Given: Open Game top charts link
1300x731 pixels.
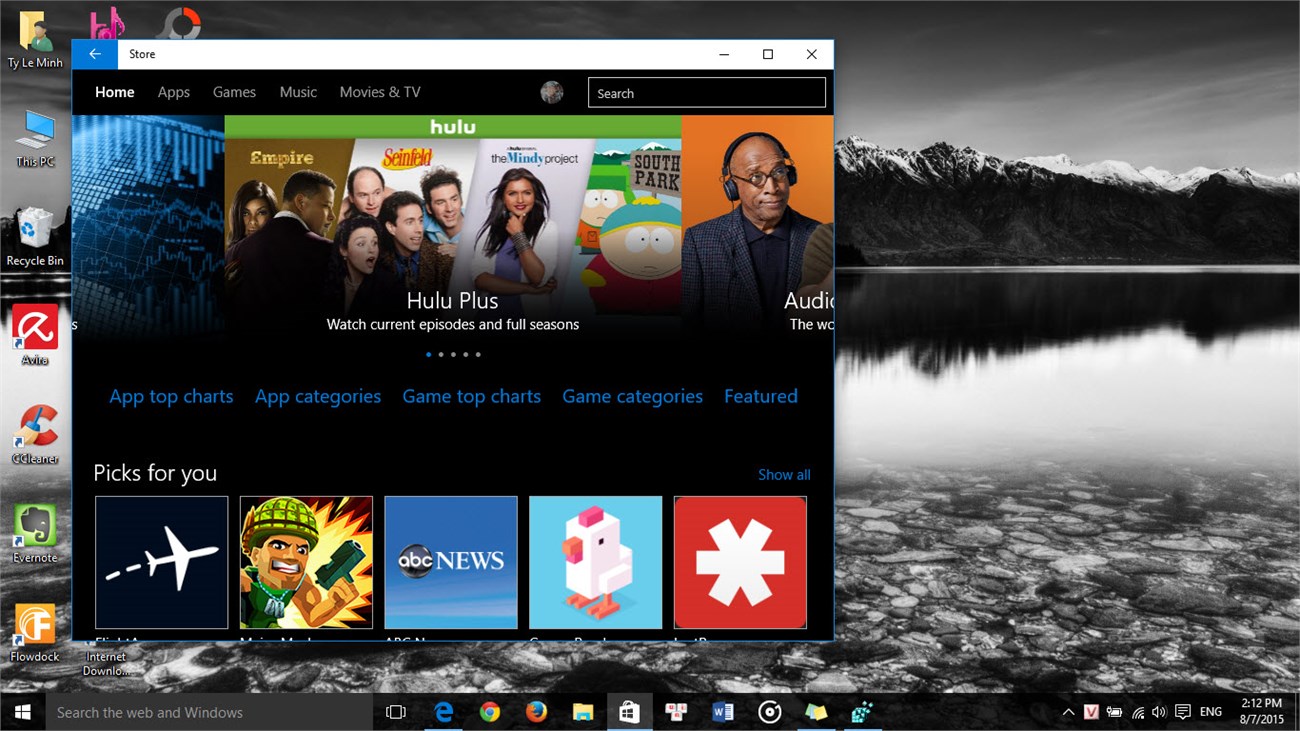Looking at the screenshot, I should pyautogui.click(x=472, y=396).
